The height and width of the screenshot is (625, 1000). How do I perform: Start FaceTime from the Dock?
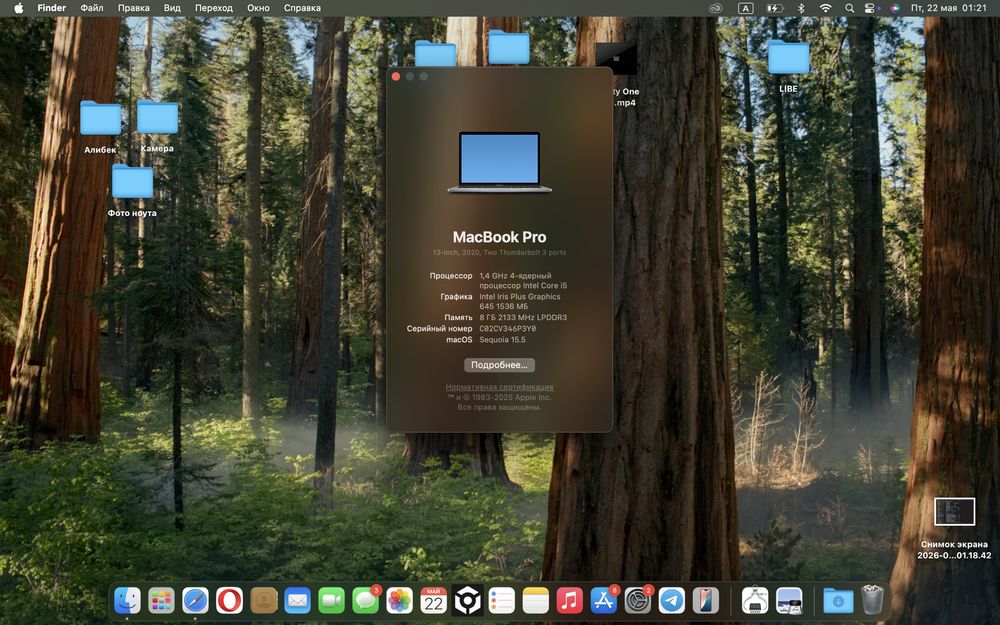coord(332,600)
